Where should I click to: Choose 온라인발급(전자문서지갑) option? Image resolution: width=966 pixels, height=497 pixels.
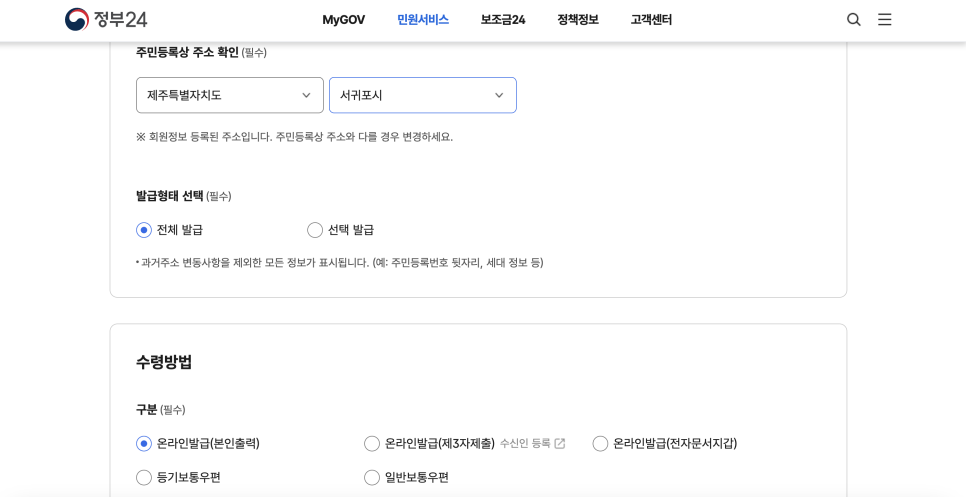click(600, 443)
